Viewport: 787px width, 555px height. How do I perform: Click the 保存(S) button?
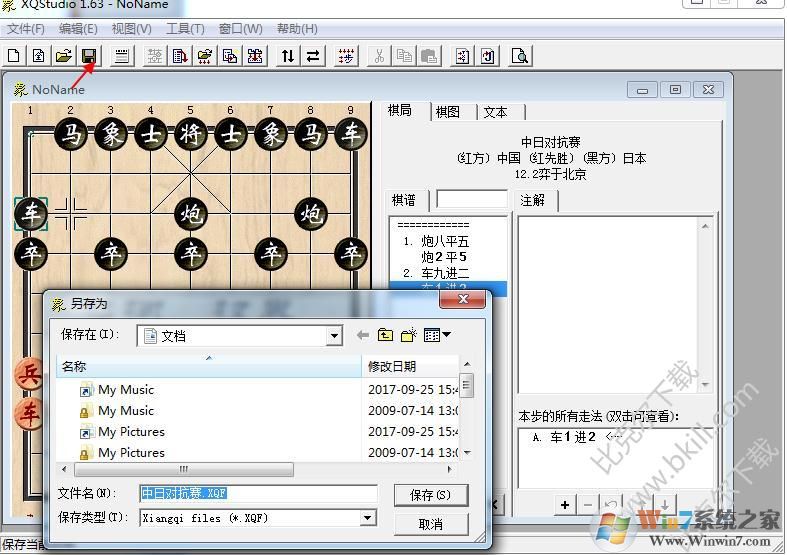[431, 495]
